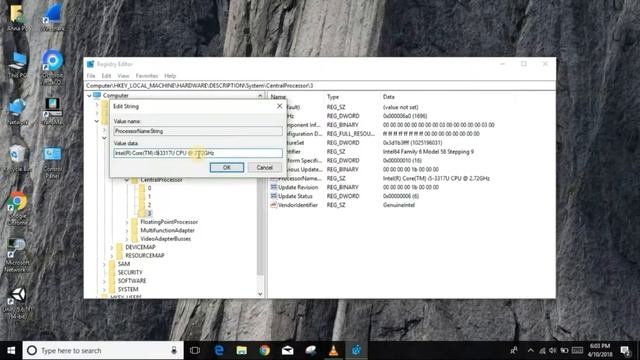Image resolution: width=640 pixels, height=360 pixels.
Task: Open the taskbar clock and date
Action: (x=600, y=351)
